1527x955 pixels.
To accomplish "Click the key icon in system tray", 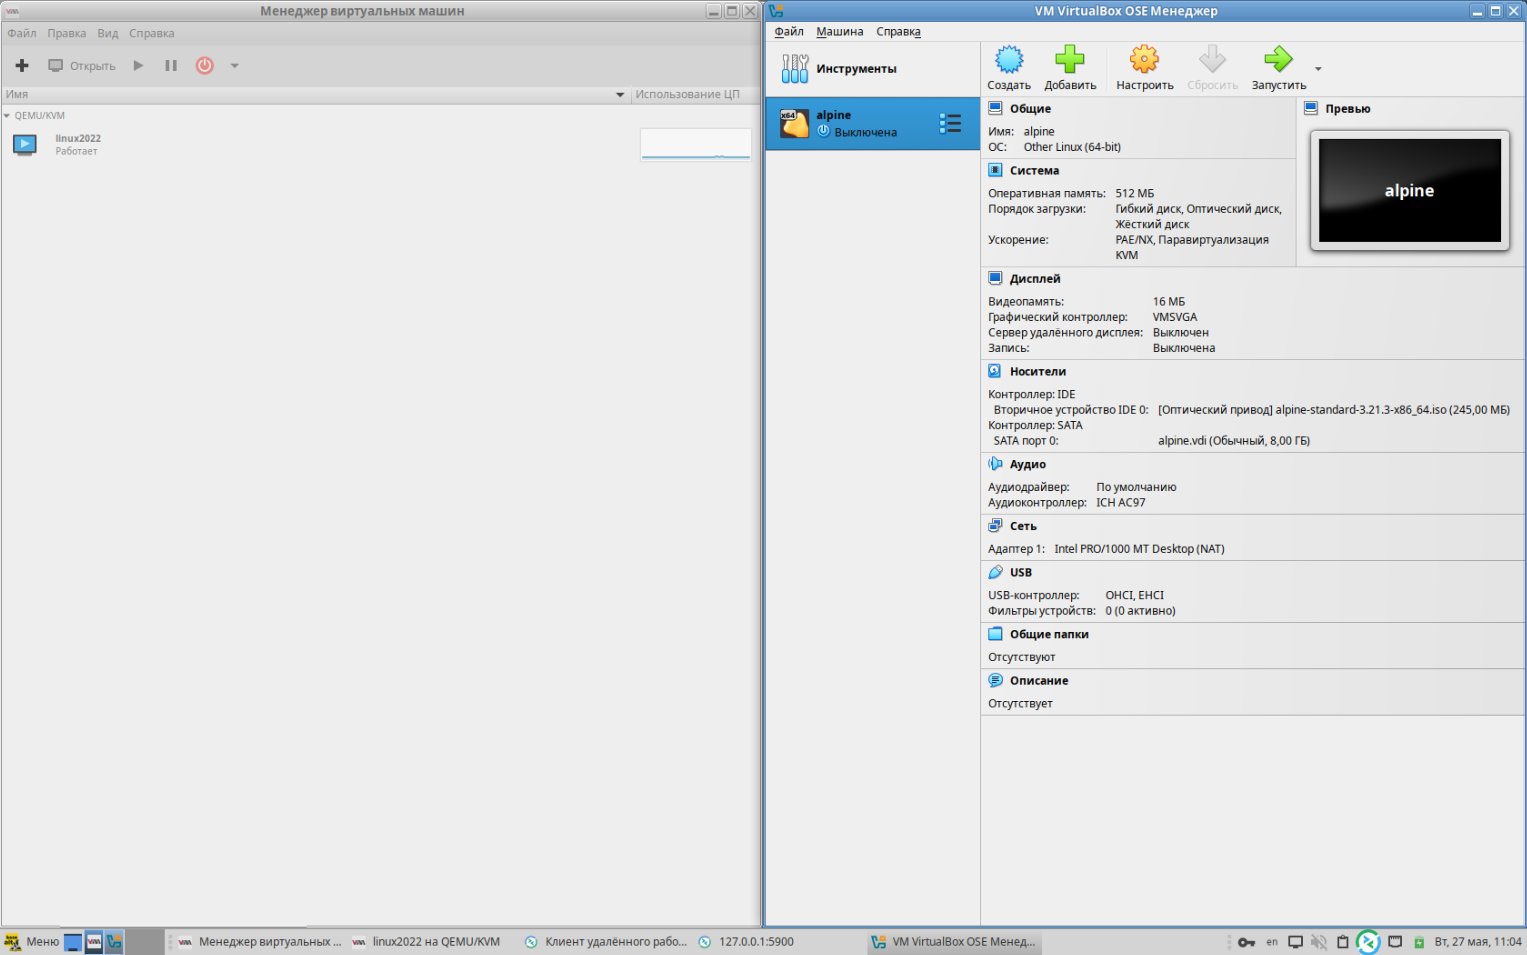I will coord(1246,942).
